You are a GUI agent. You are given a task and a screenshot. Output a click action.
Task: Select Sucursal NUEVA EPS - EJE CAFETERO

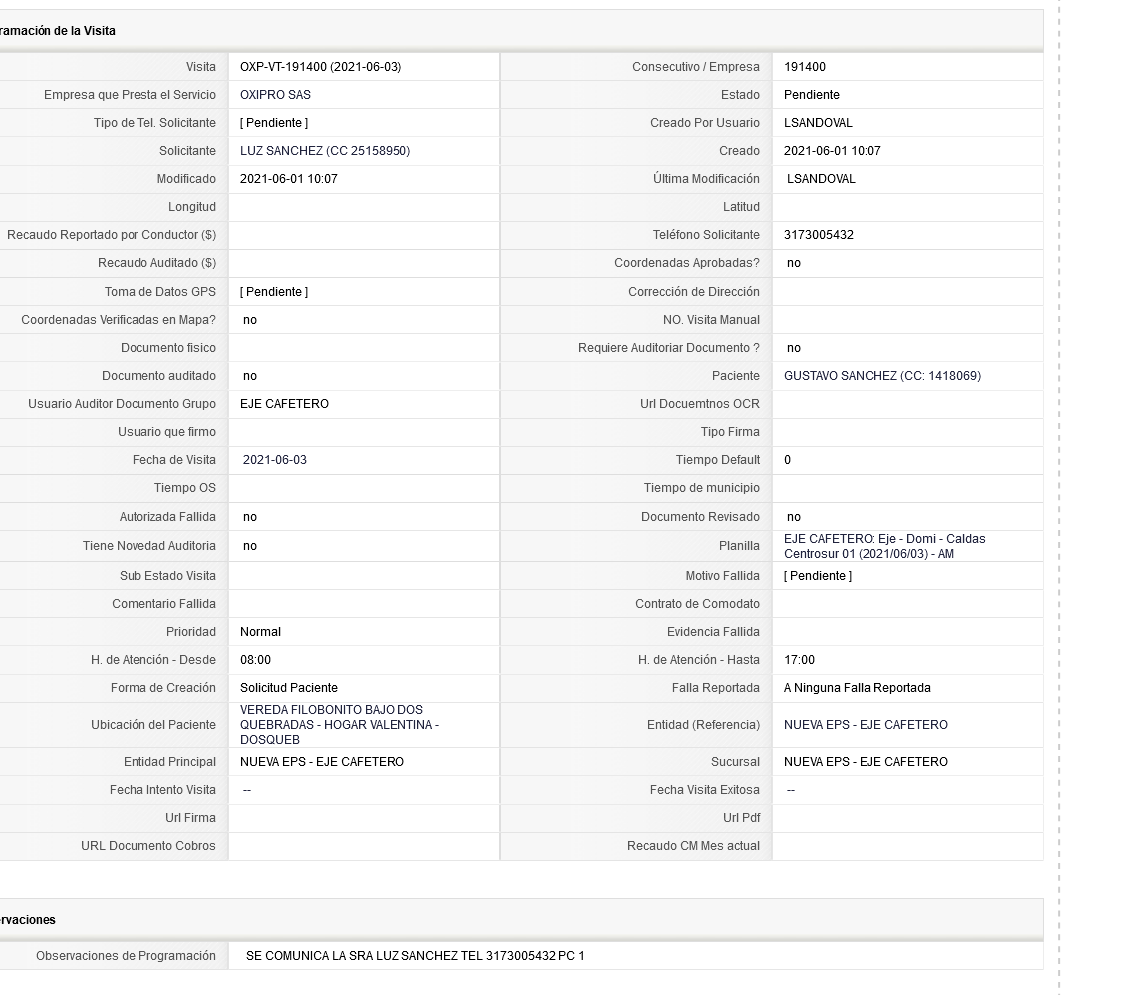[866, 762]
